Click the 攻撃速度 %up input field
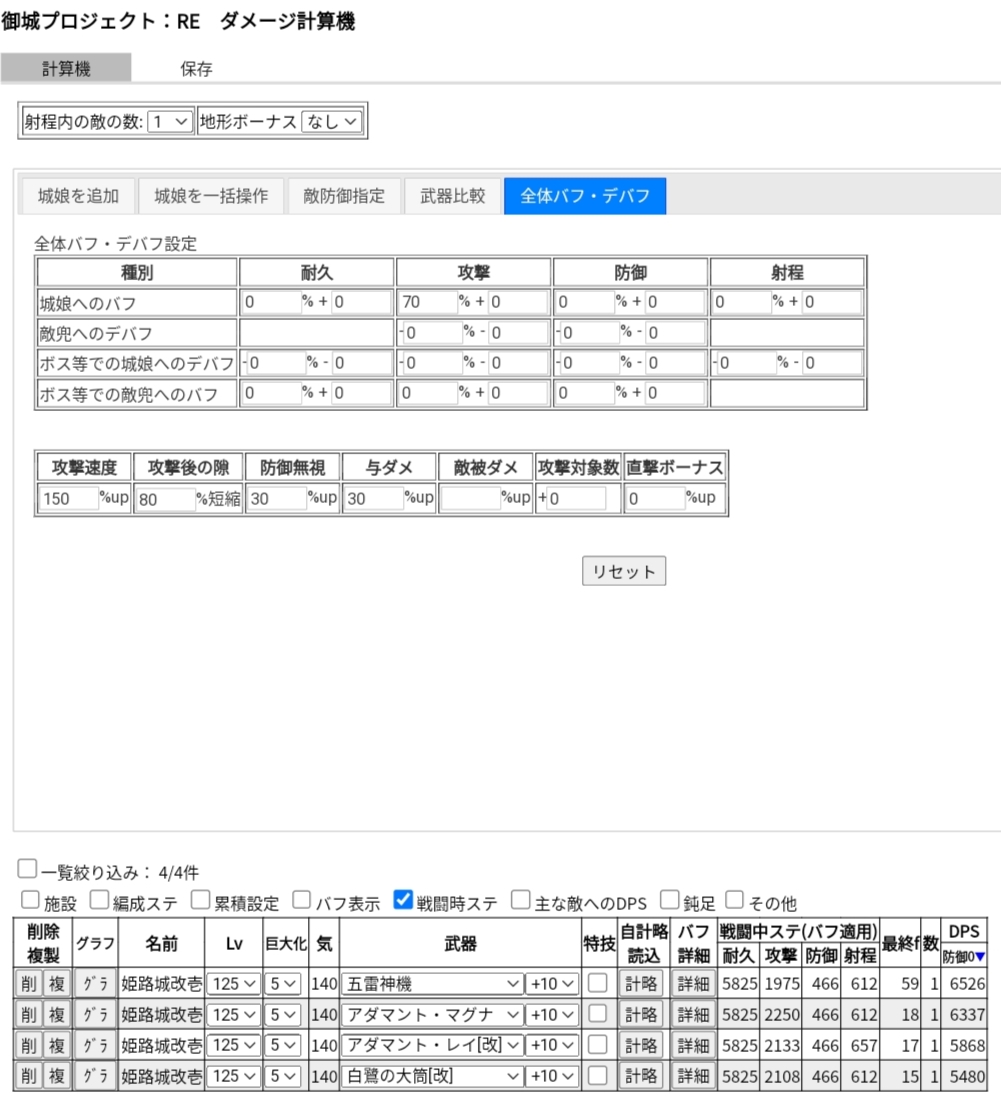The width and height of the screenshot is (1001, 1105). (x=69, y=498)
